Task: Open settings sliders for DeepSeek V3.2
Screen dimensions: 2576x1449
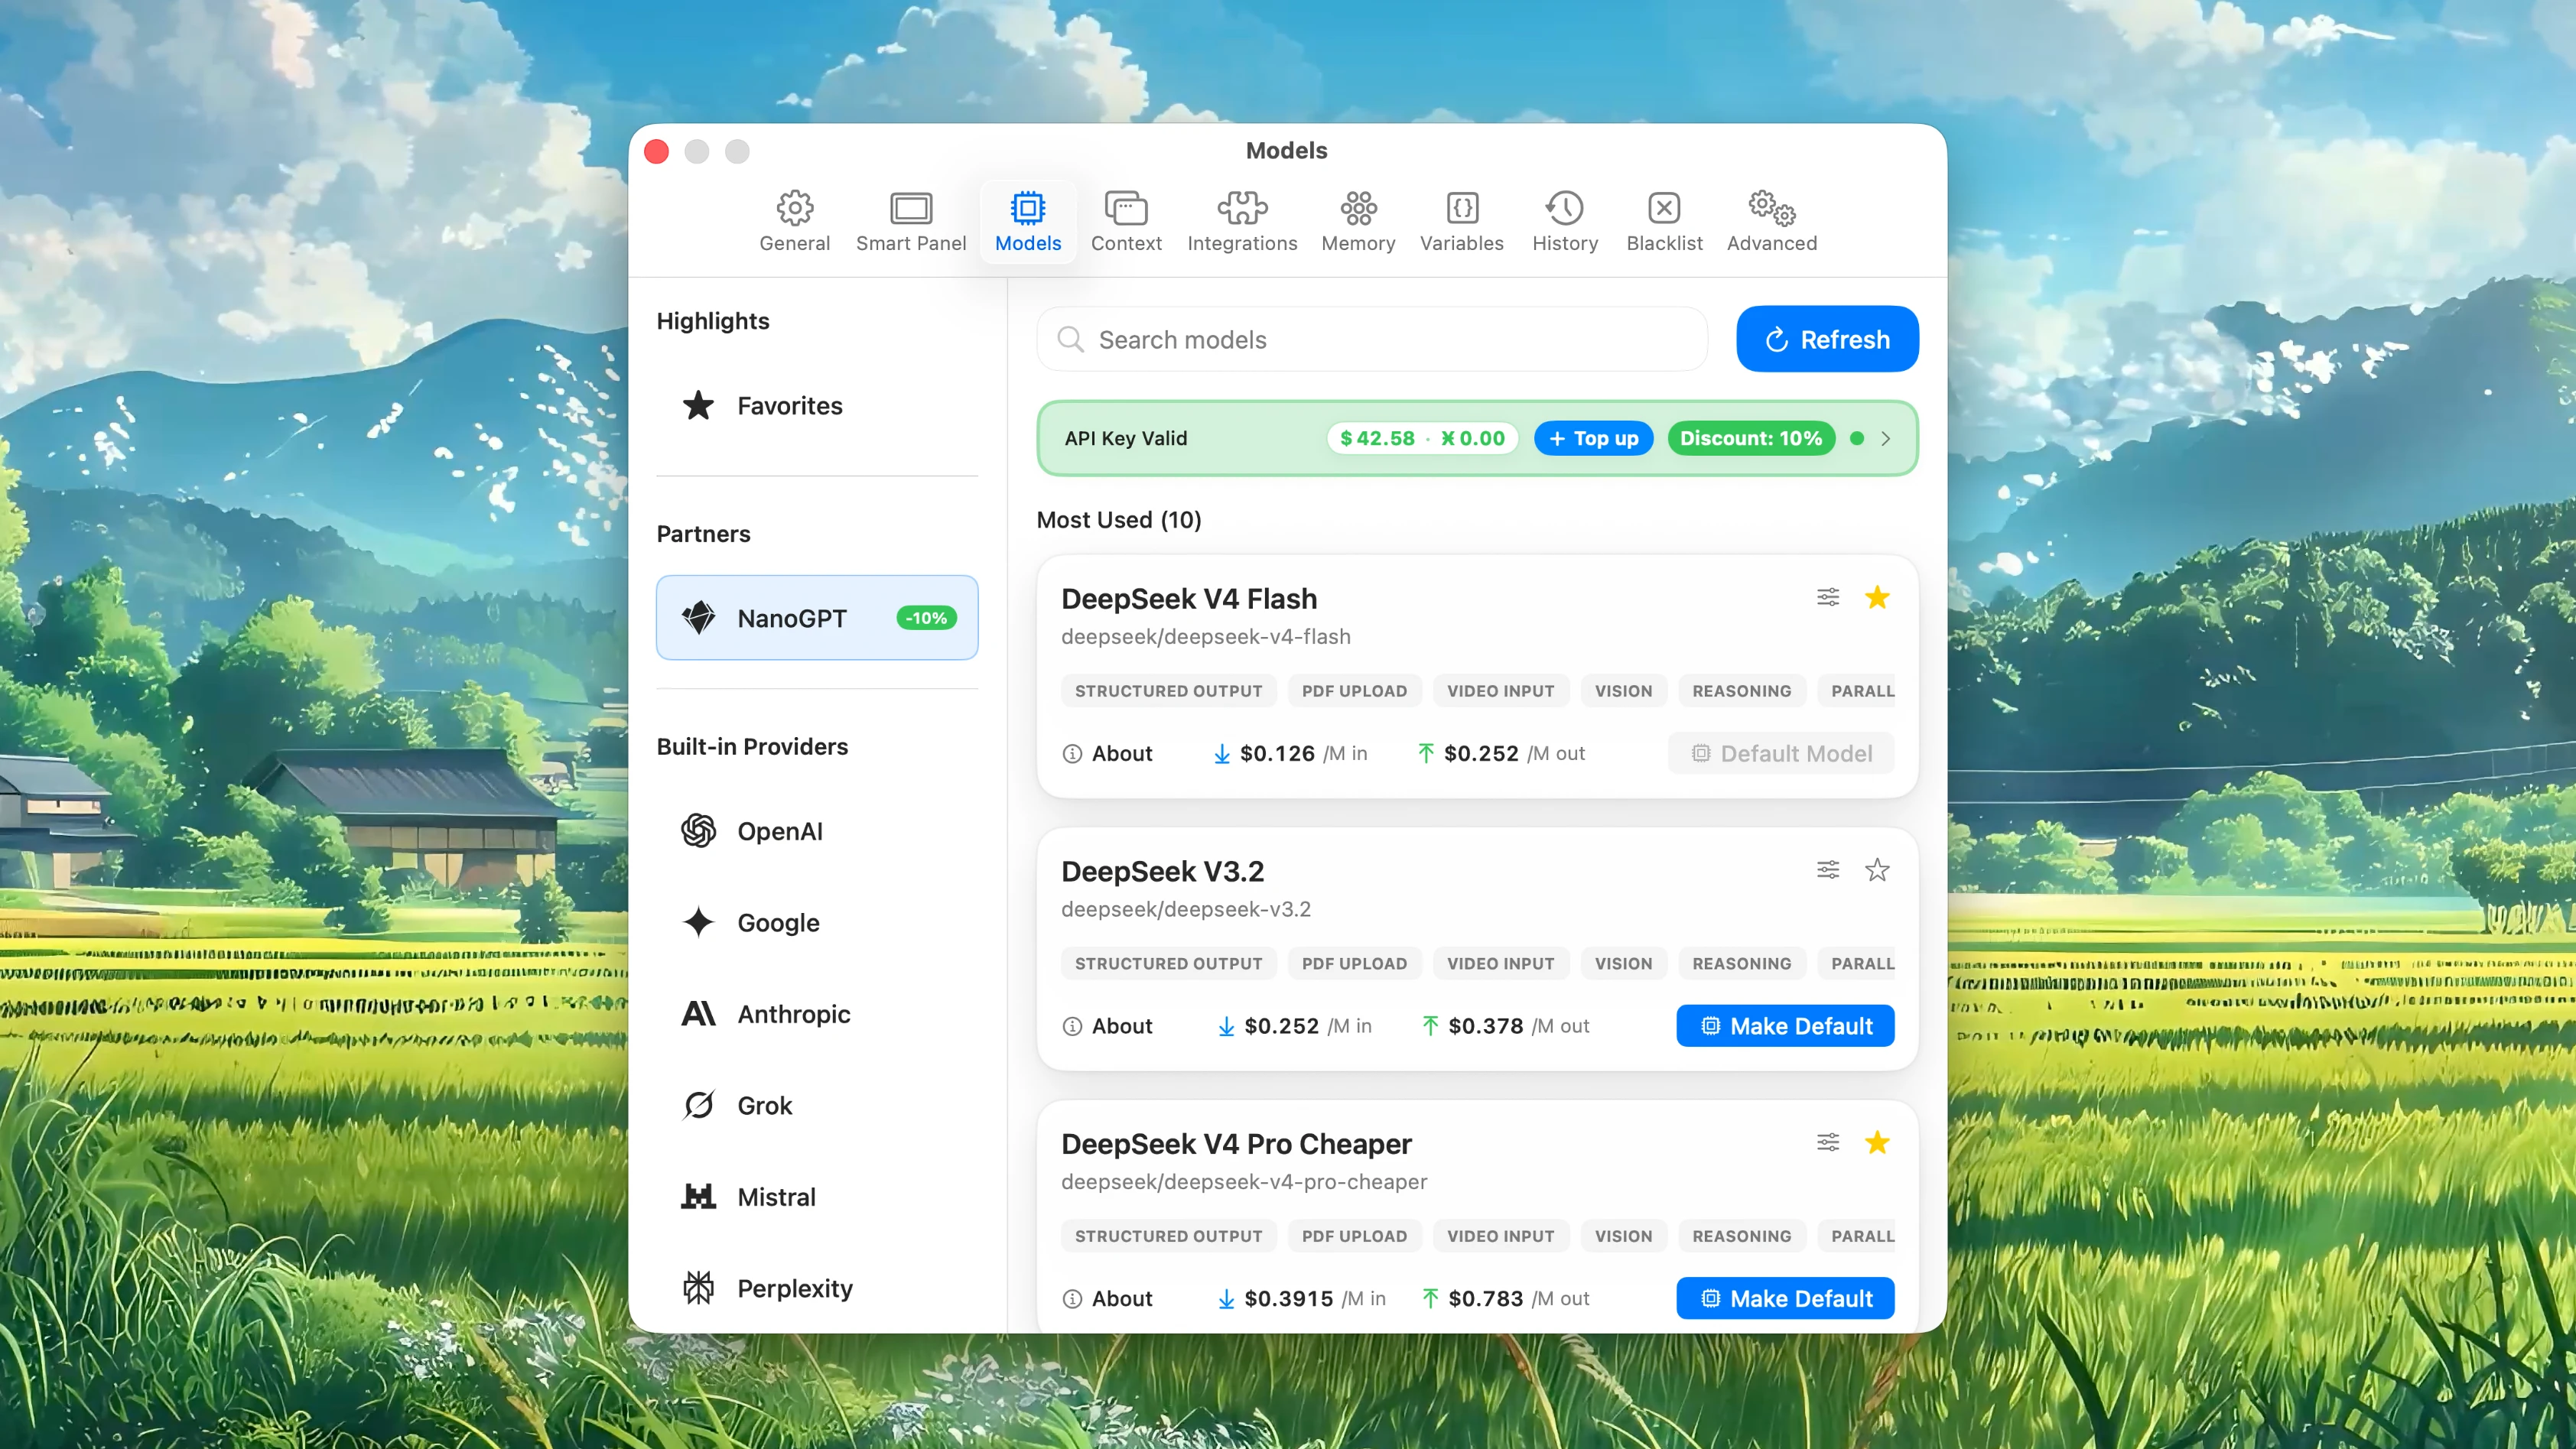Action: [1828, 870]
